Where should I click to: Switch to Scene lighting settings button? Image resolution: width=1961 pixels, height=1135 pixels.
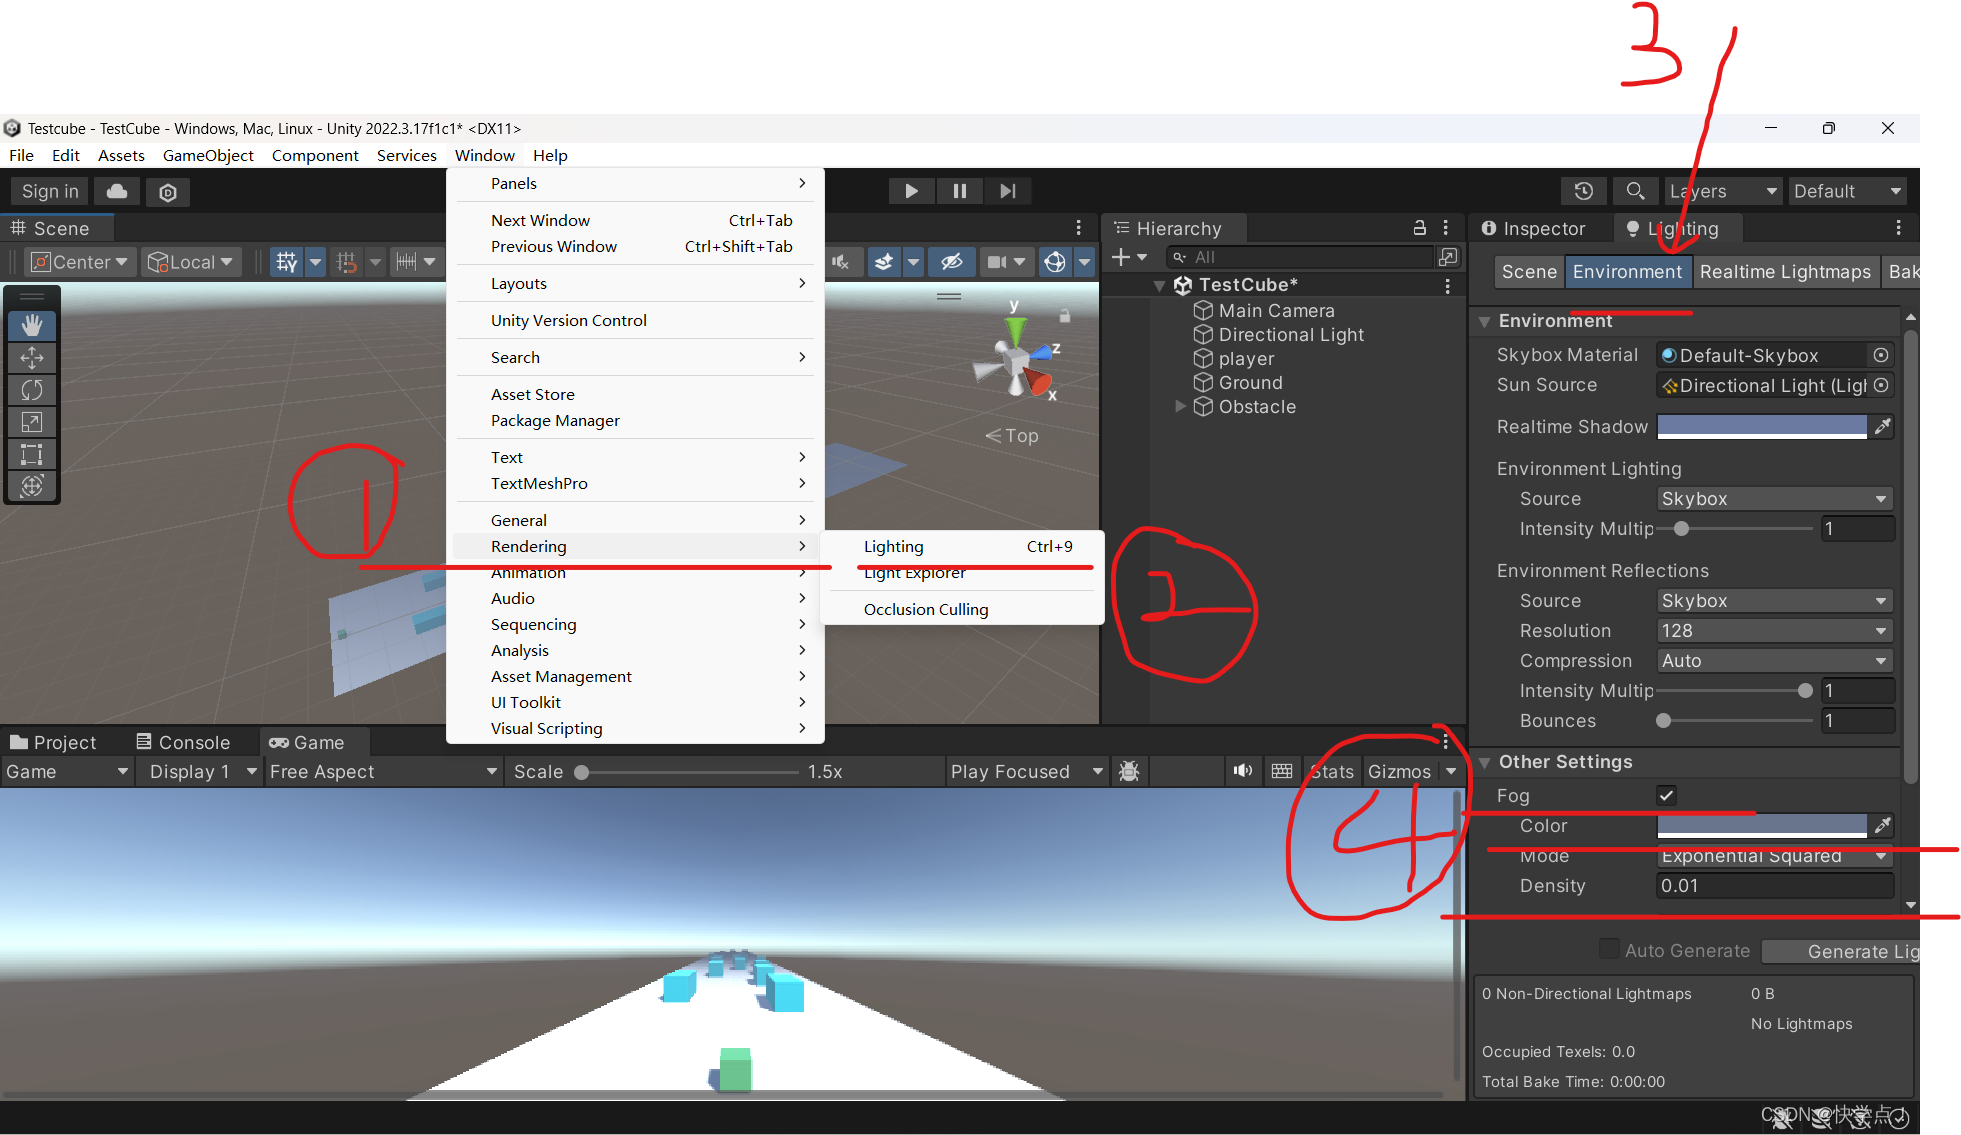coord(1529,272)
